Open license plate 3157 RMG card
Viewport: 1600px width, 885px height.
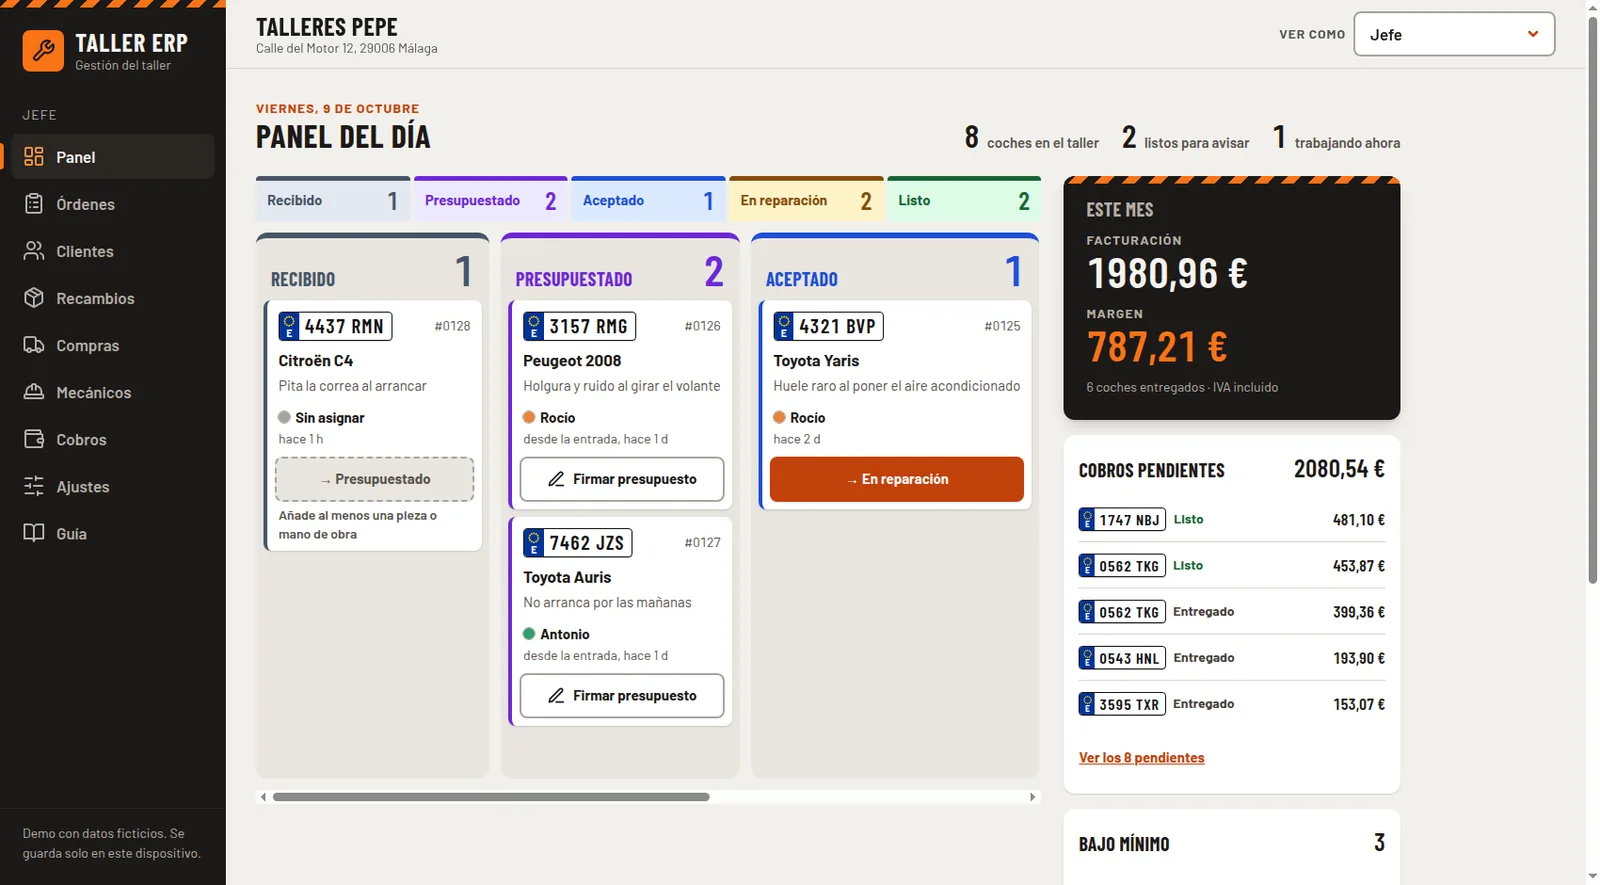point(579,327)
